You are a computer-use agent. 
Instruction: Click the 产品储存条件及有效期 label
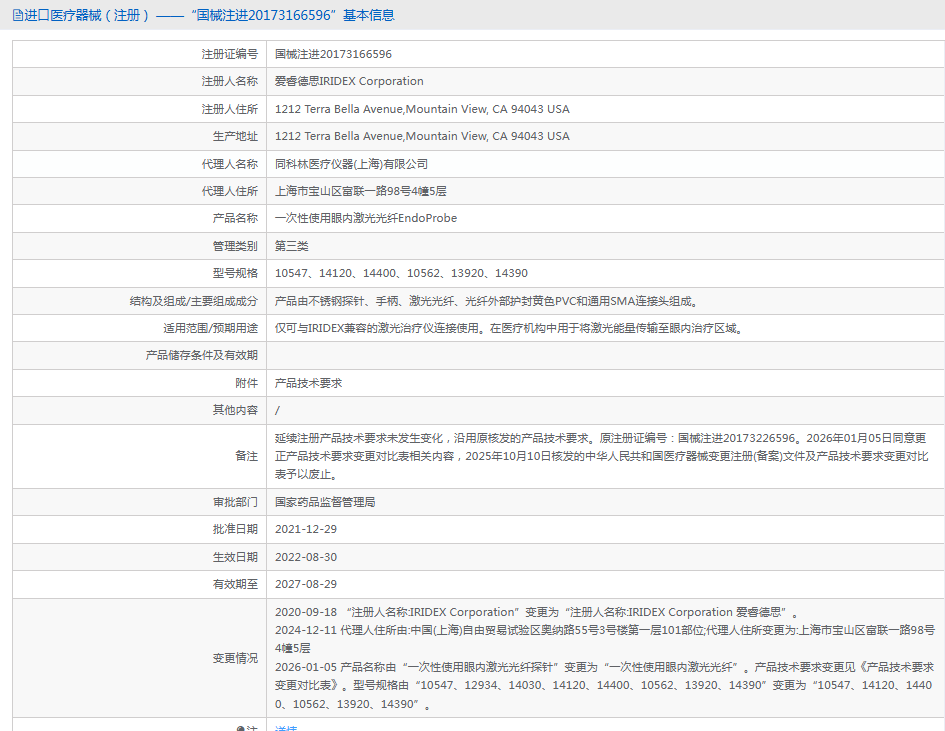[x=202, y=356]
